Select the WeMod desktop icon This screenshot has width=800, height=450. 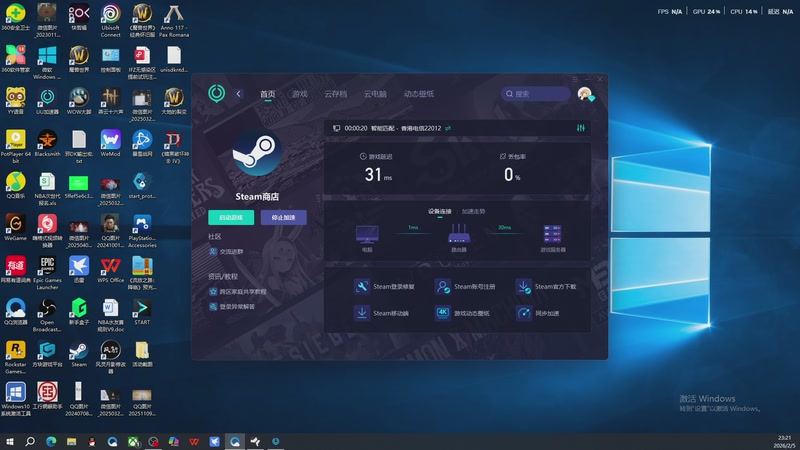[x=111, y=143]
